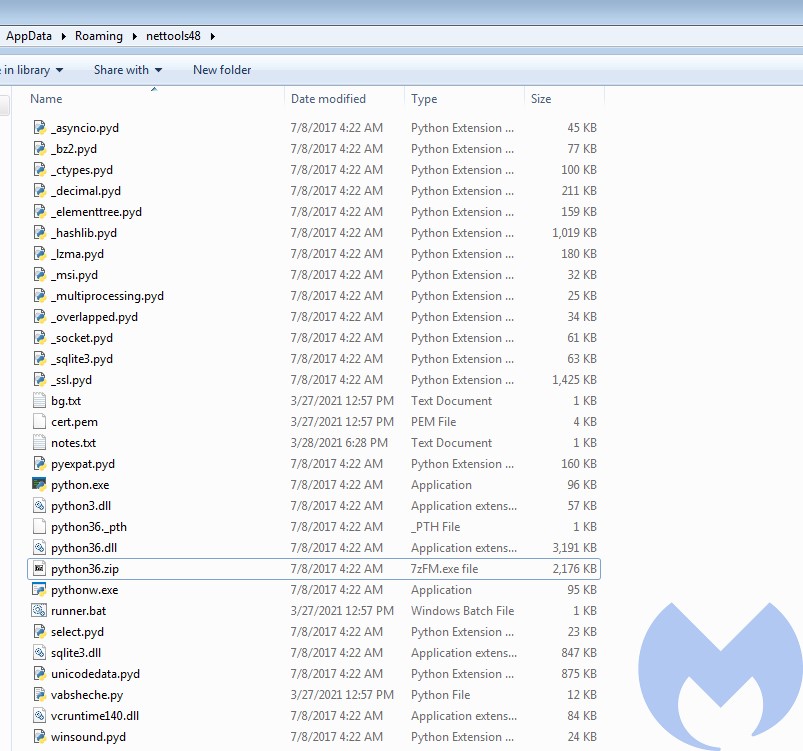Sort files by the Size column
This screenshot has width=803, height=751.
coord(541,99)
